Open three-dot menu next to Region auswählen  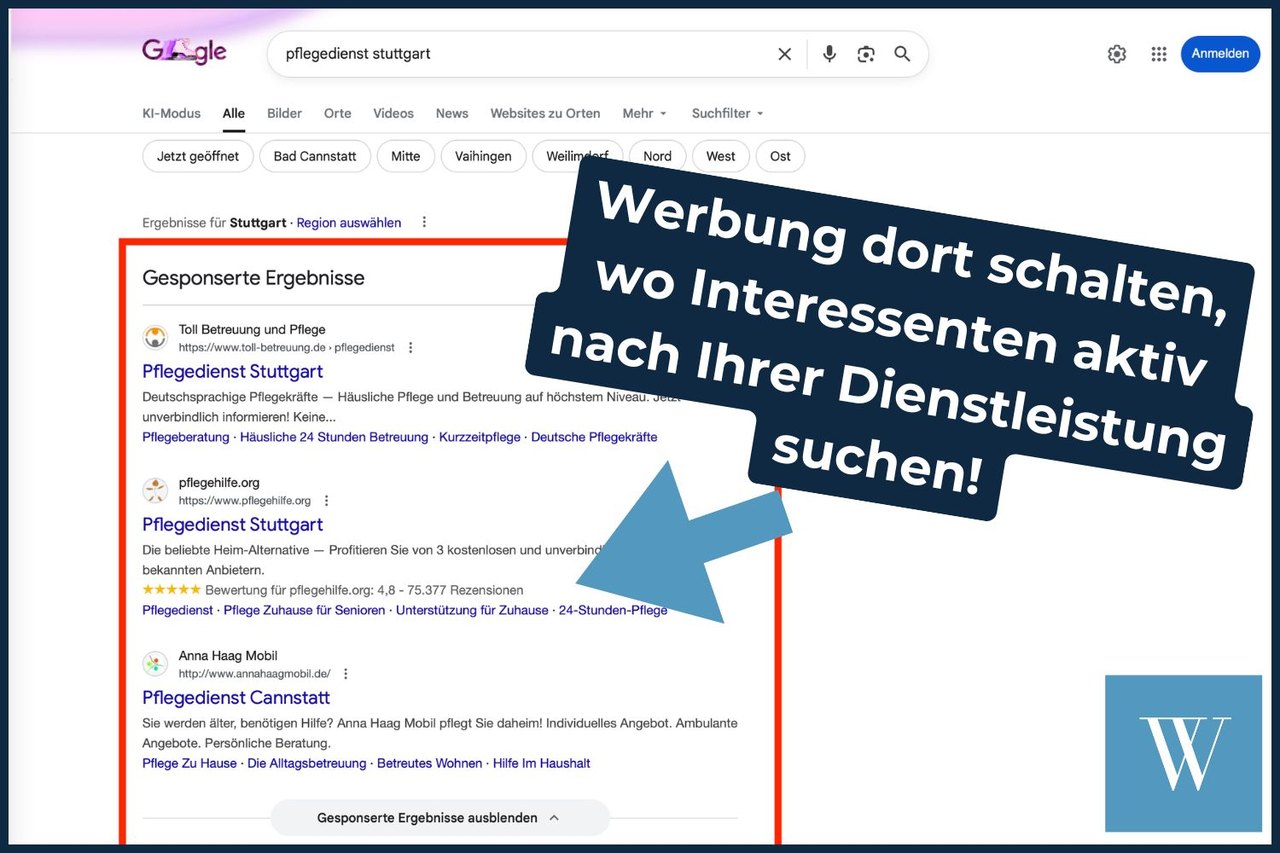click(424, 222)
